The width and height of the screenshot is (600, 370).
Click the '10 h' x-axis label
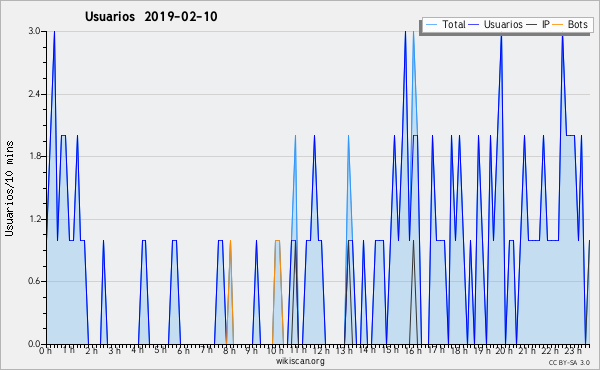(275, 350)
